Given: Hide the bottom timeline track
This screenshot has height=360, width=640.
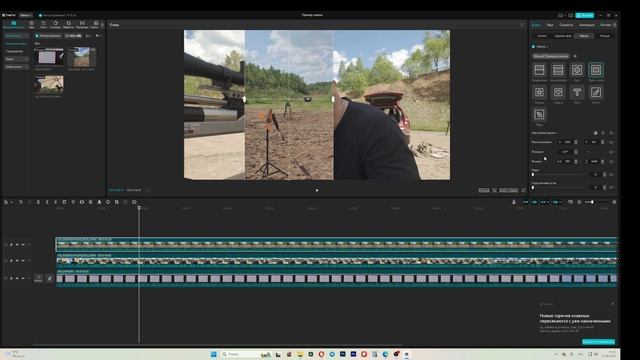Looking at the screenshot, I should point(17,278).
